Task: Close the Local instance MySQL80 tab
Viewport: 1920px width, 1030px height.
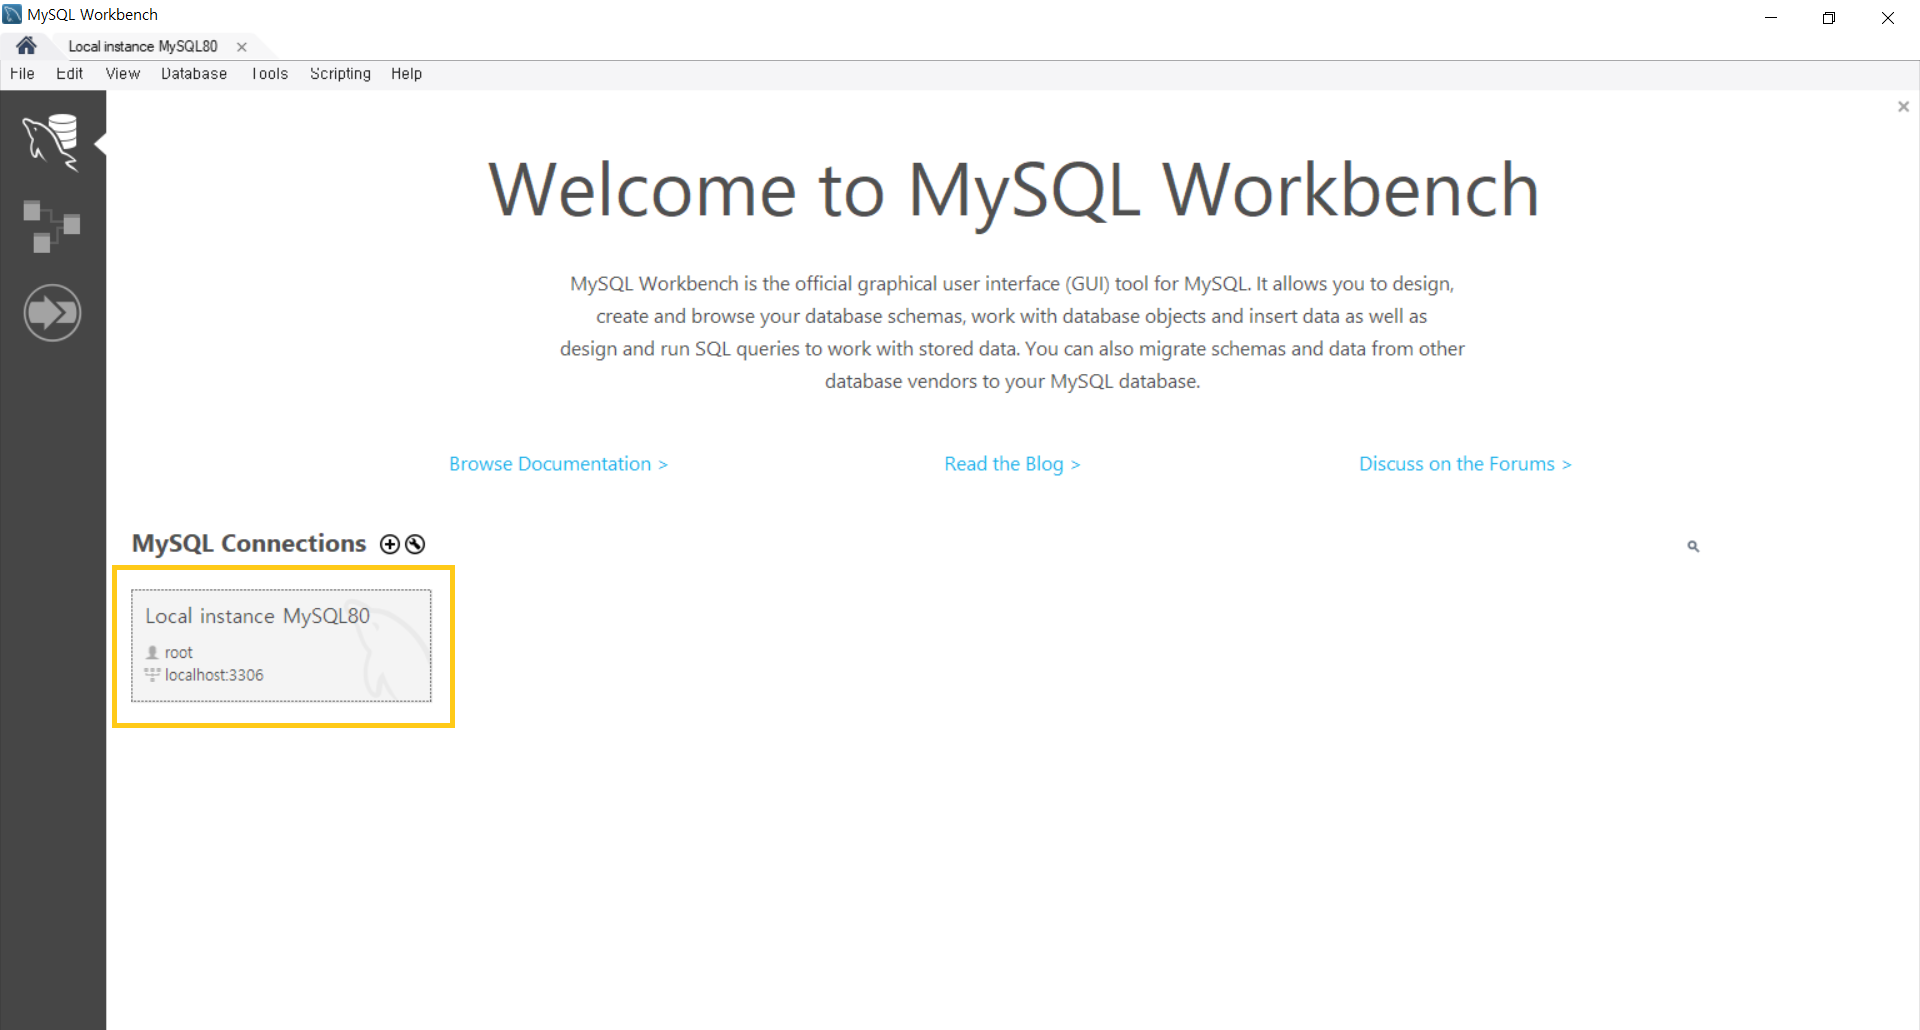Action: tap(241, 47)
